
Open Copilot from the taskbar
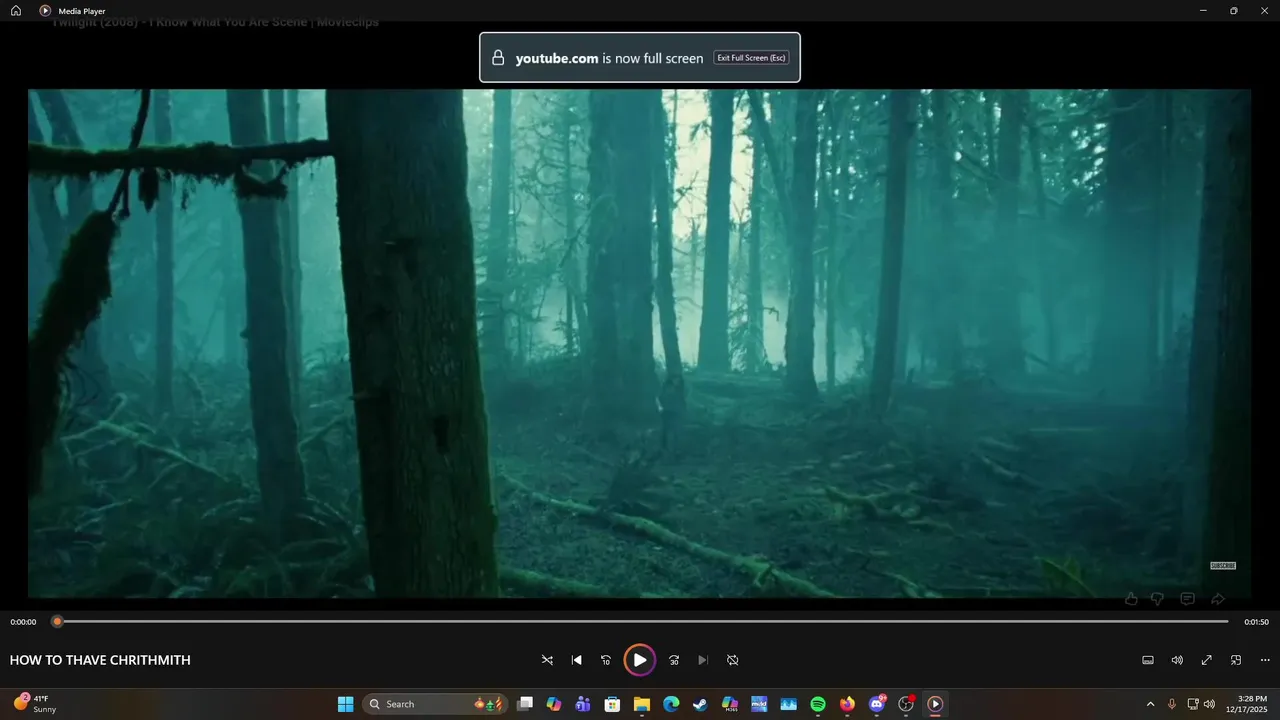[x=554, y=704]
